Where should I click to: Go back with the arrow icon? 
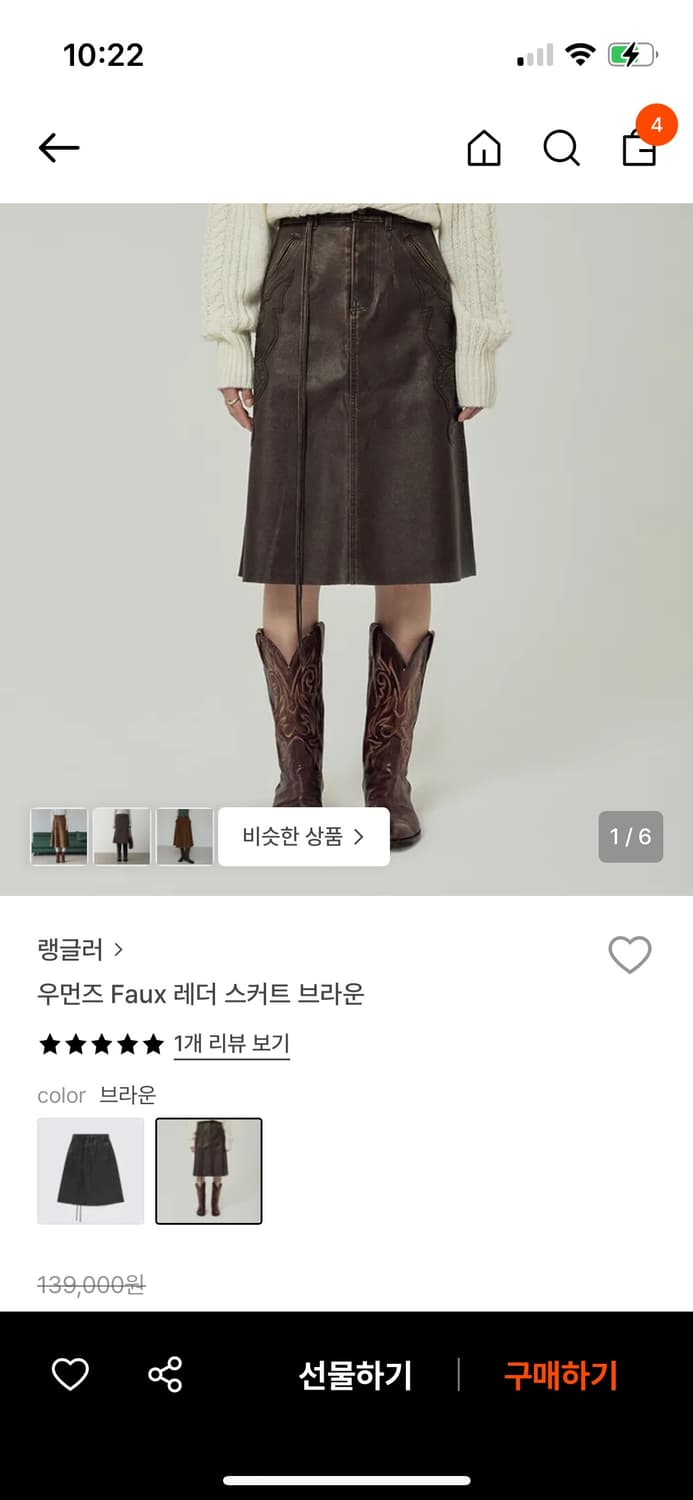point(58,147)
